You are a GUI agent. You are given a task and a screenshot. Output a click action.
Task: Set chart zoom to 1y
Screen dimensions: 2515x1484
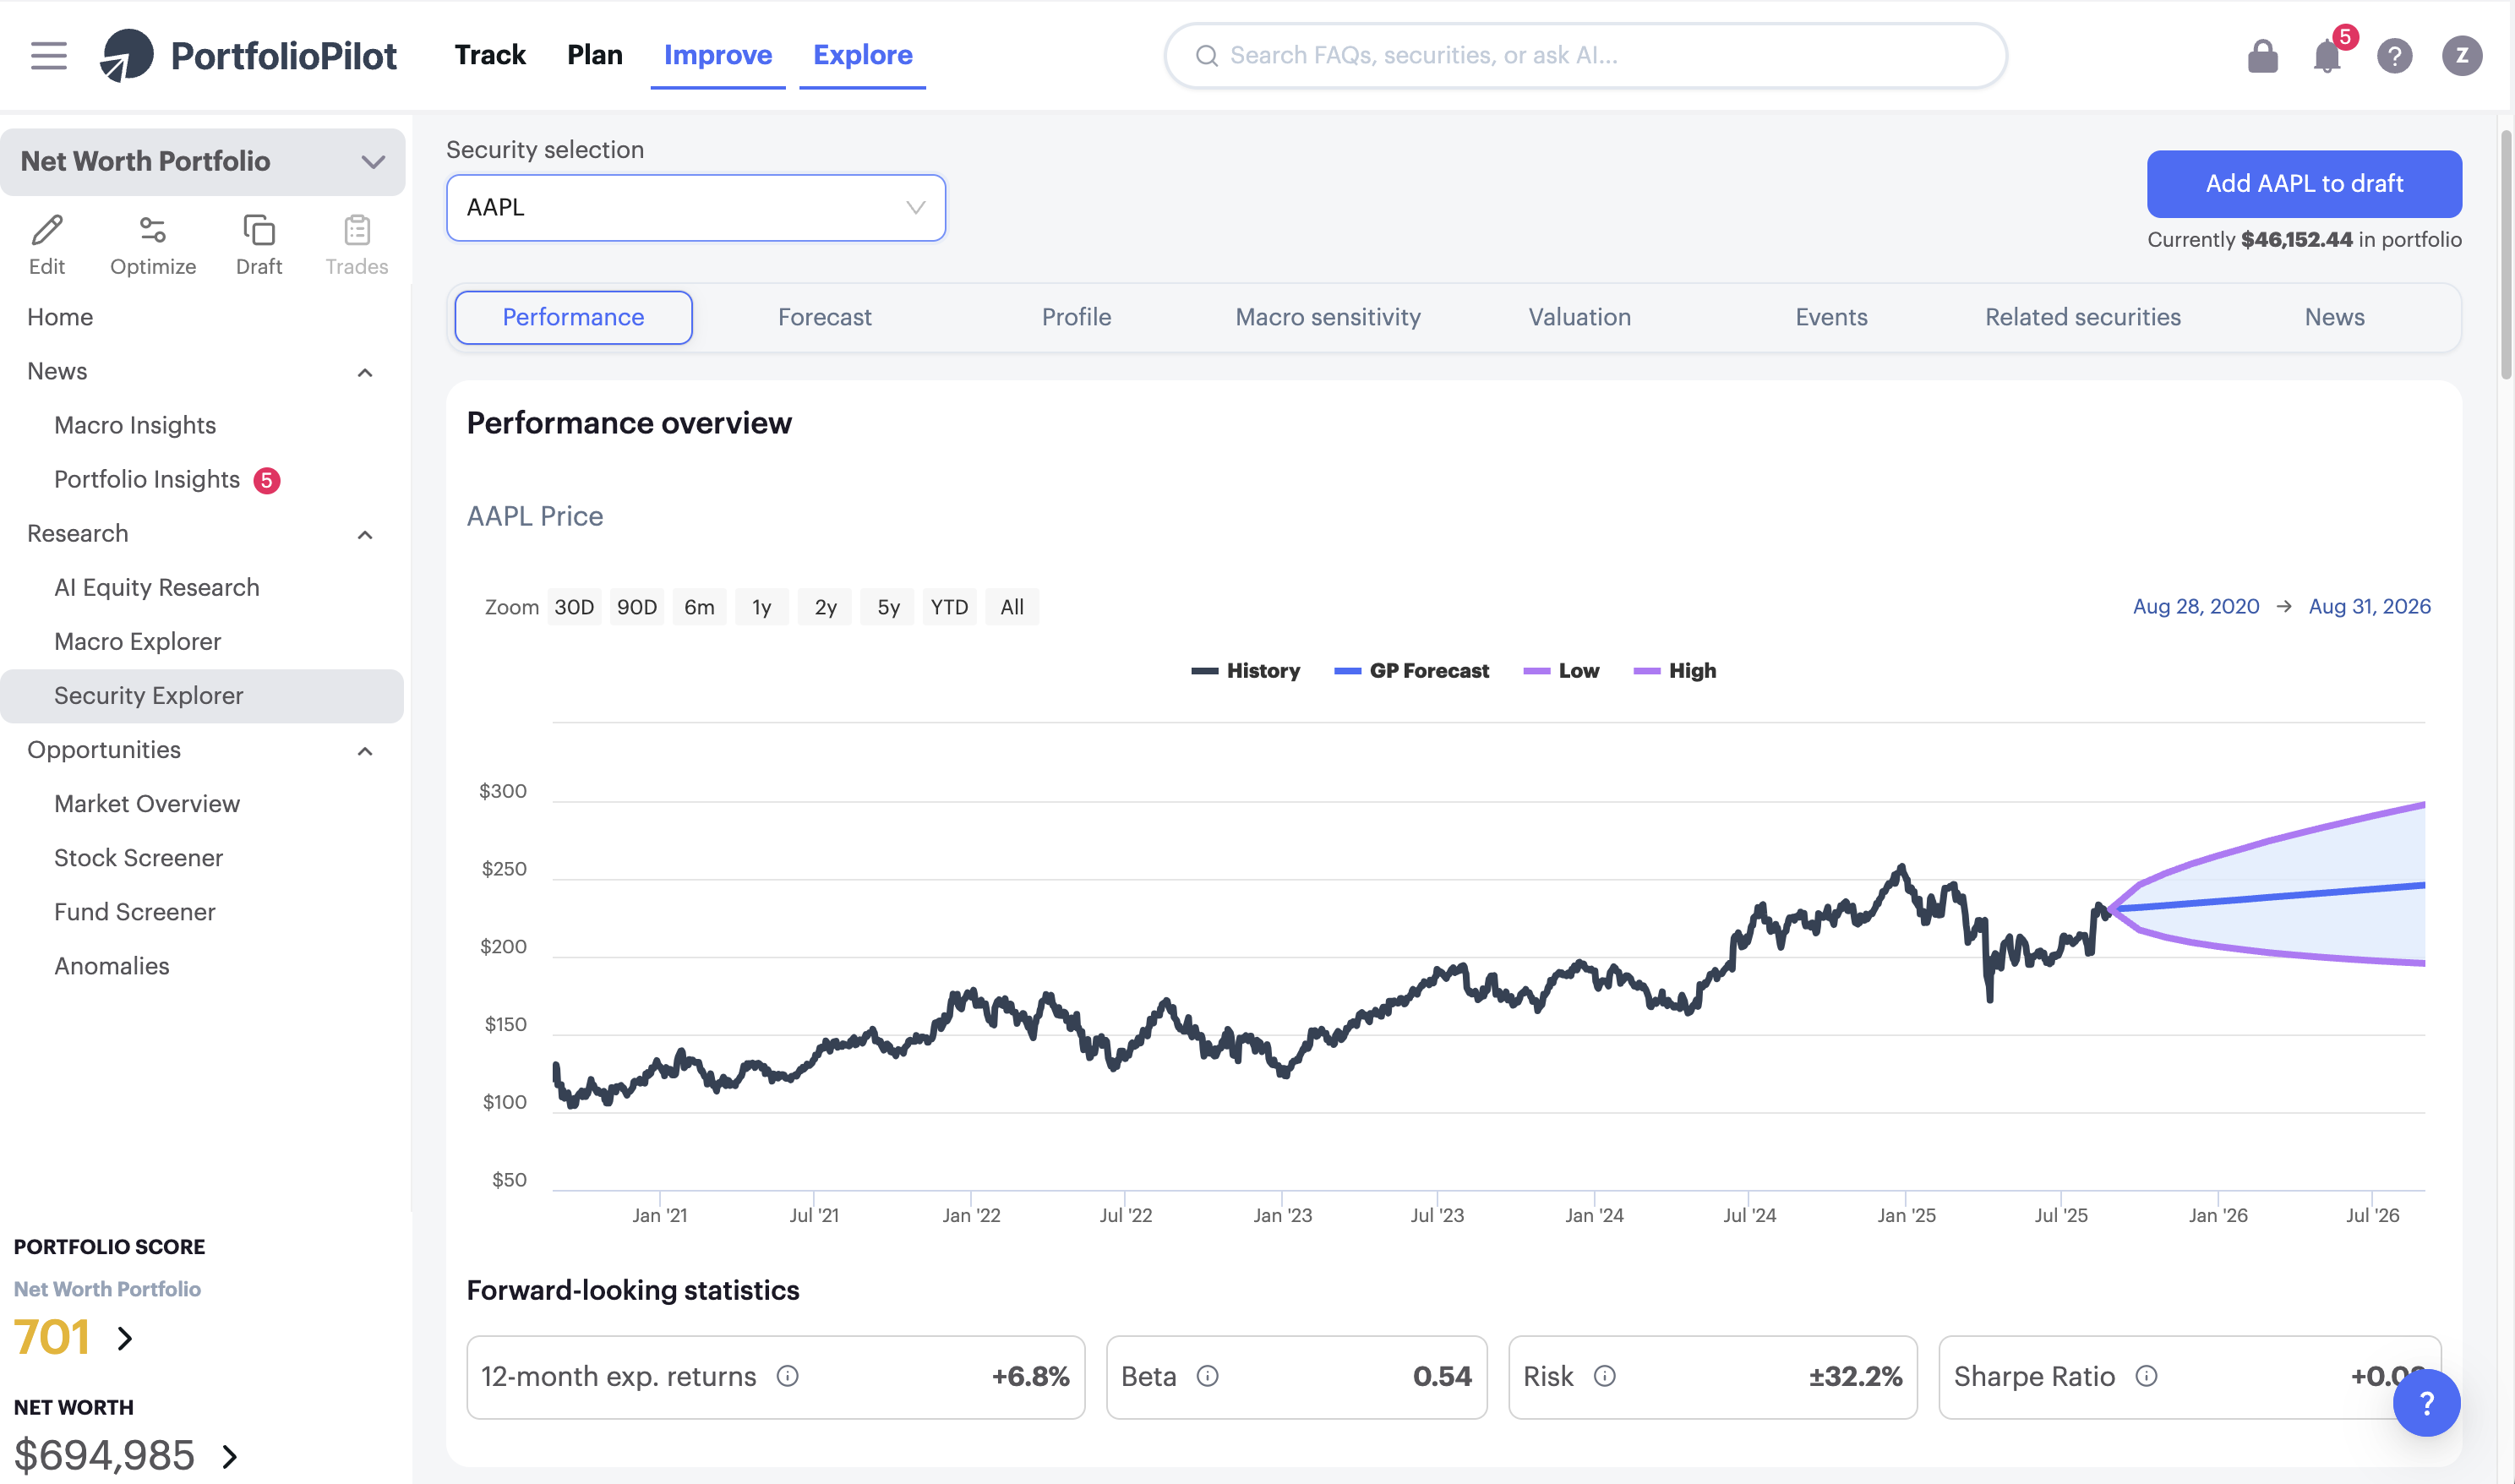pyautogui.click(x=762, y=607)
